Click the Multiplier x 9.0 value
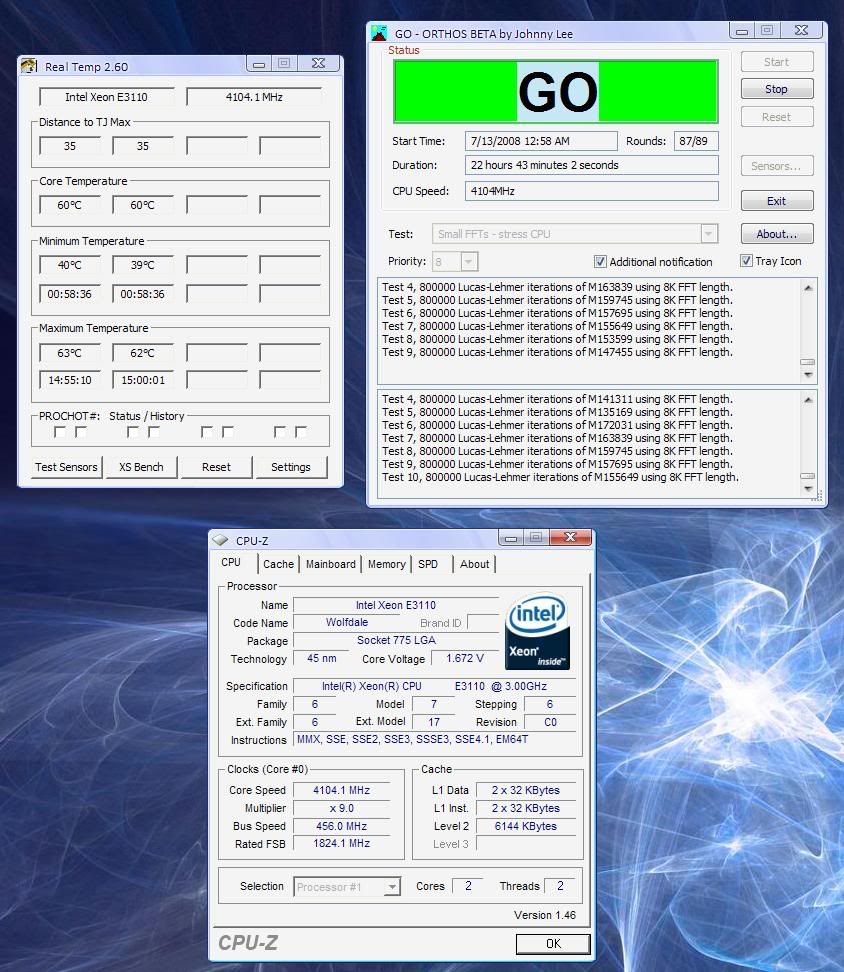 tap(341, 808)
